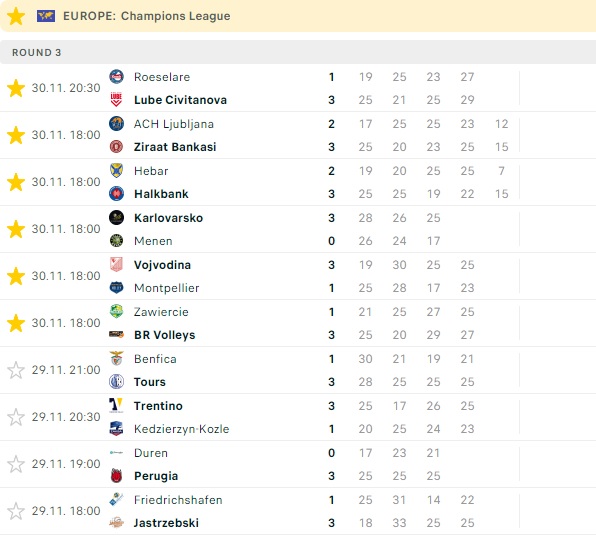Collapse the ROUND 3 section header
This screenshot has width=596, height=538.
[298, 52]
